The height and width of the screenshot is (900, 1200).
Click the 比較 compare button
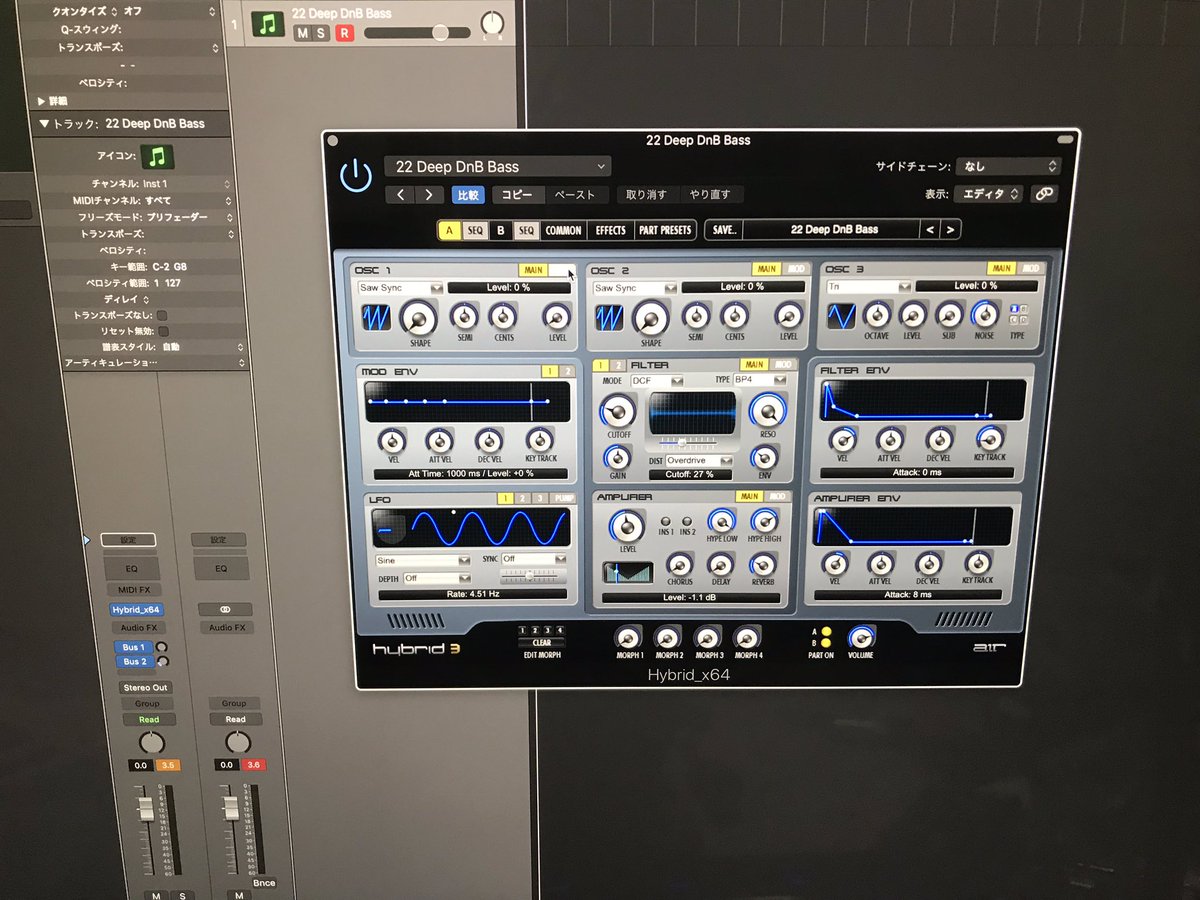tap(467, 194)
